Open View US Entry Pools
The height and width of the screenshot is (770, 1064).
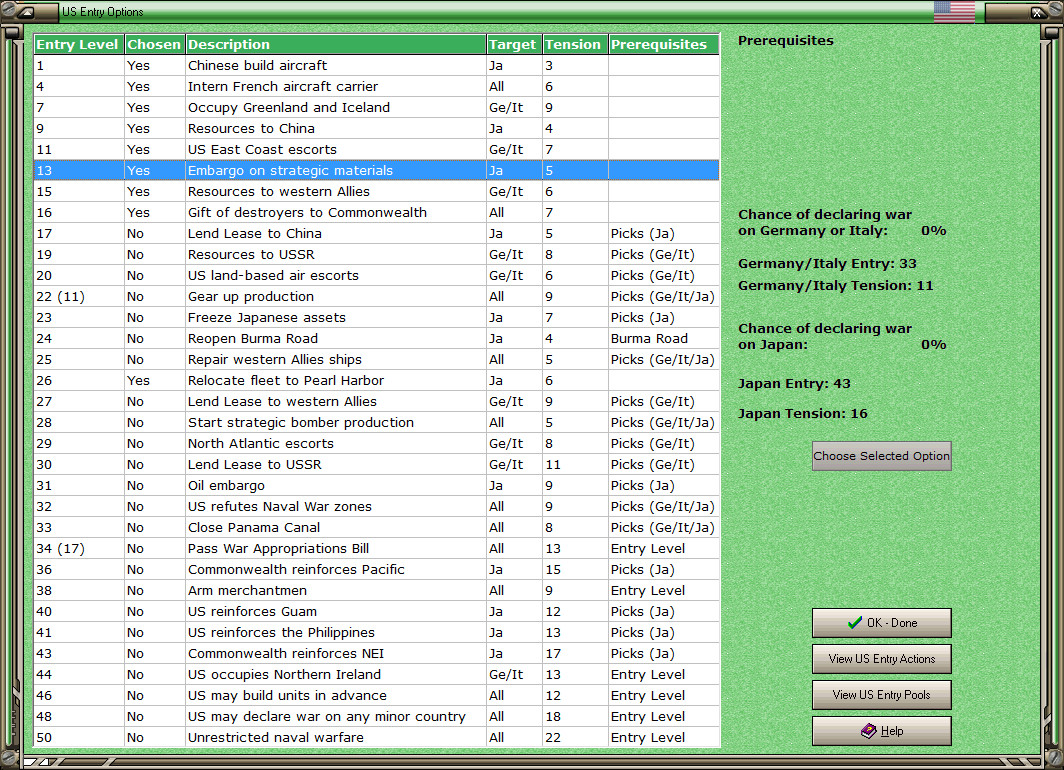pos(881,695)
